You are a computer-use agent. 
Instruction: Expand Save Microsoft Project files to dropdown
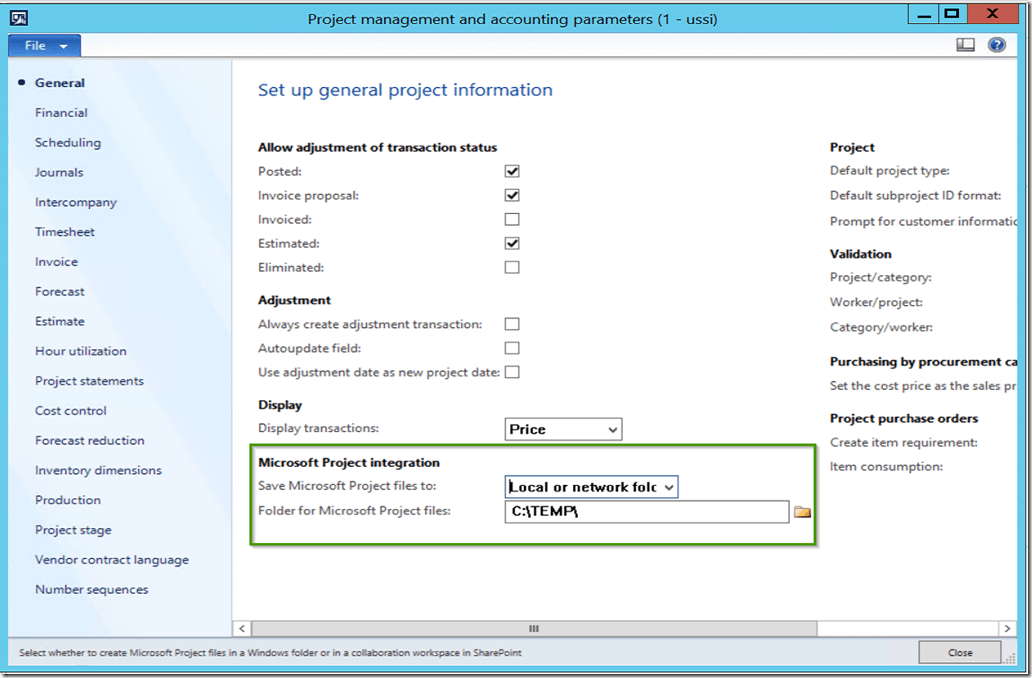[592, 487]
